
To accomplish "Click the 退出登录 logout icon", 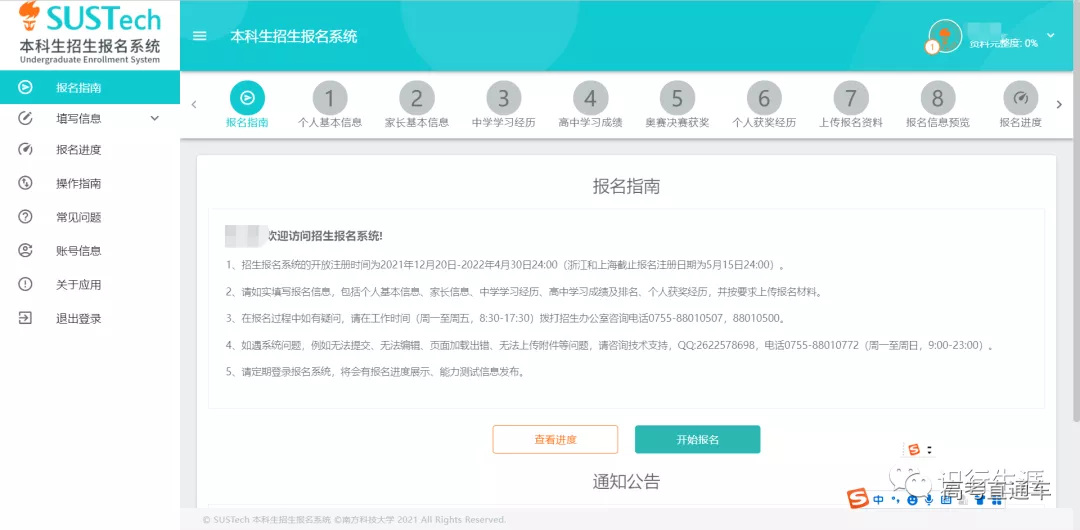I will [25, 318].
